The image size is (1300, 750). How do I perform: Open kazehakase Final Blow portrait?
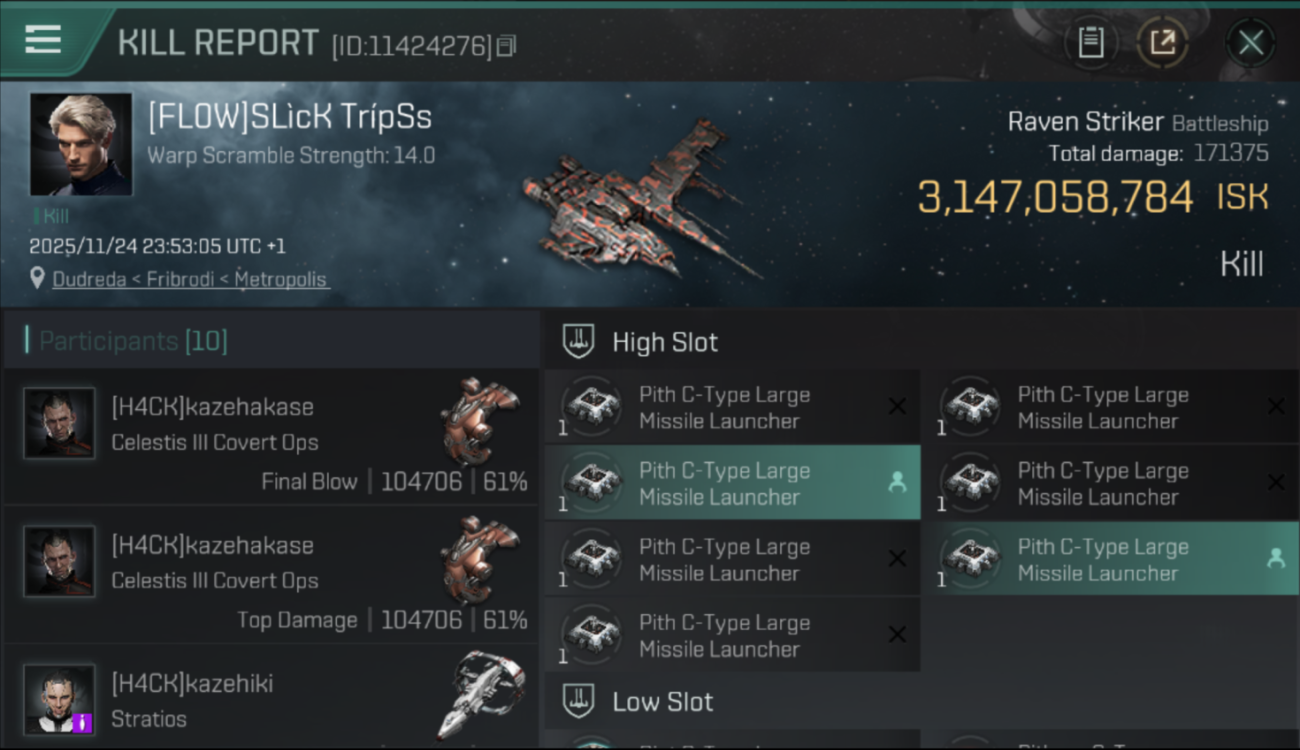point(59,423)
